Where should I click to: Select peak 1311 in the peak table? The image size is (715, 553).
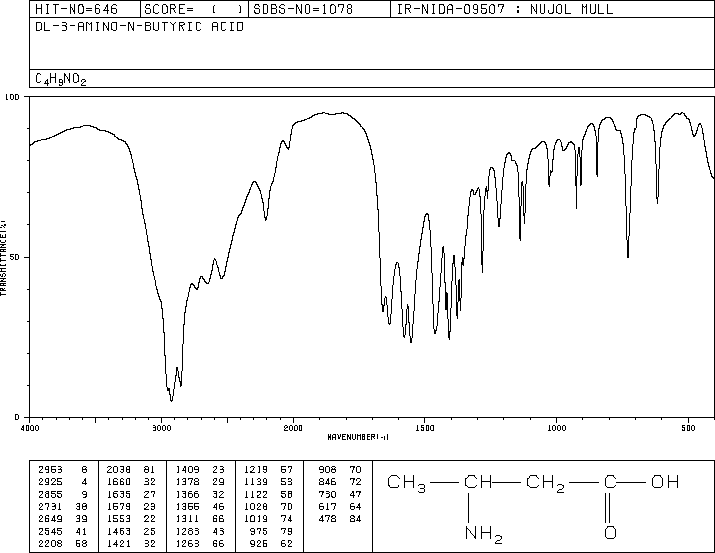(x=187, y=519)
